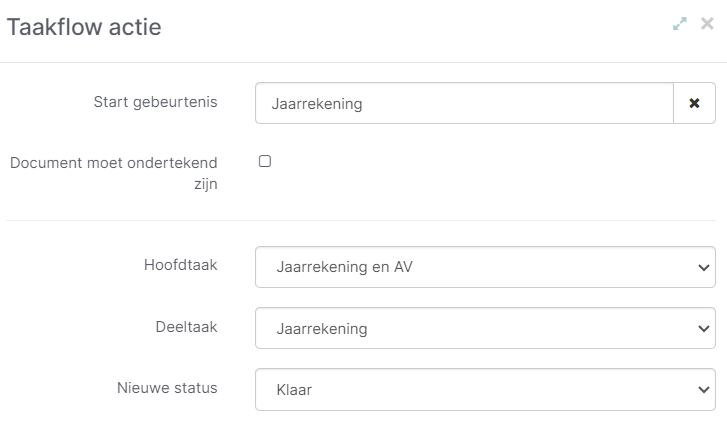The image size is (727, 433).
Task: Click 'Jaarrekening' value in Deeltaak select
Action: (321, 329)
